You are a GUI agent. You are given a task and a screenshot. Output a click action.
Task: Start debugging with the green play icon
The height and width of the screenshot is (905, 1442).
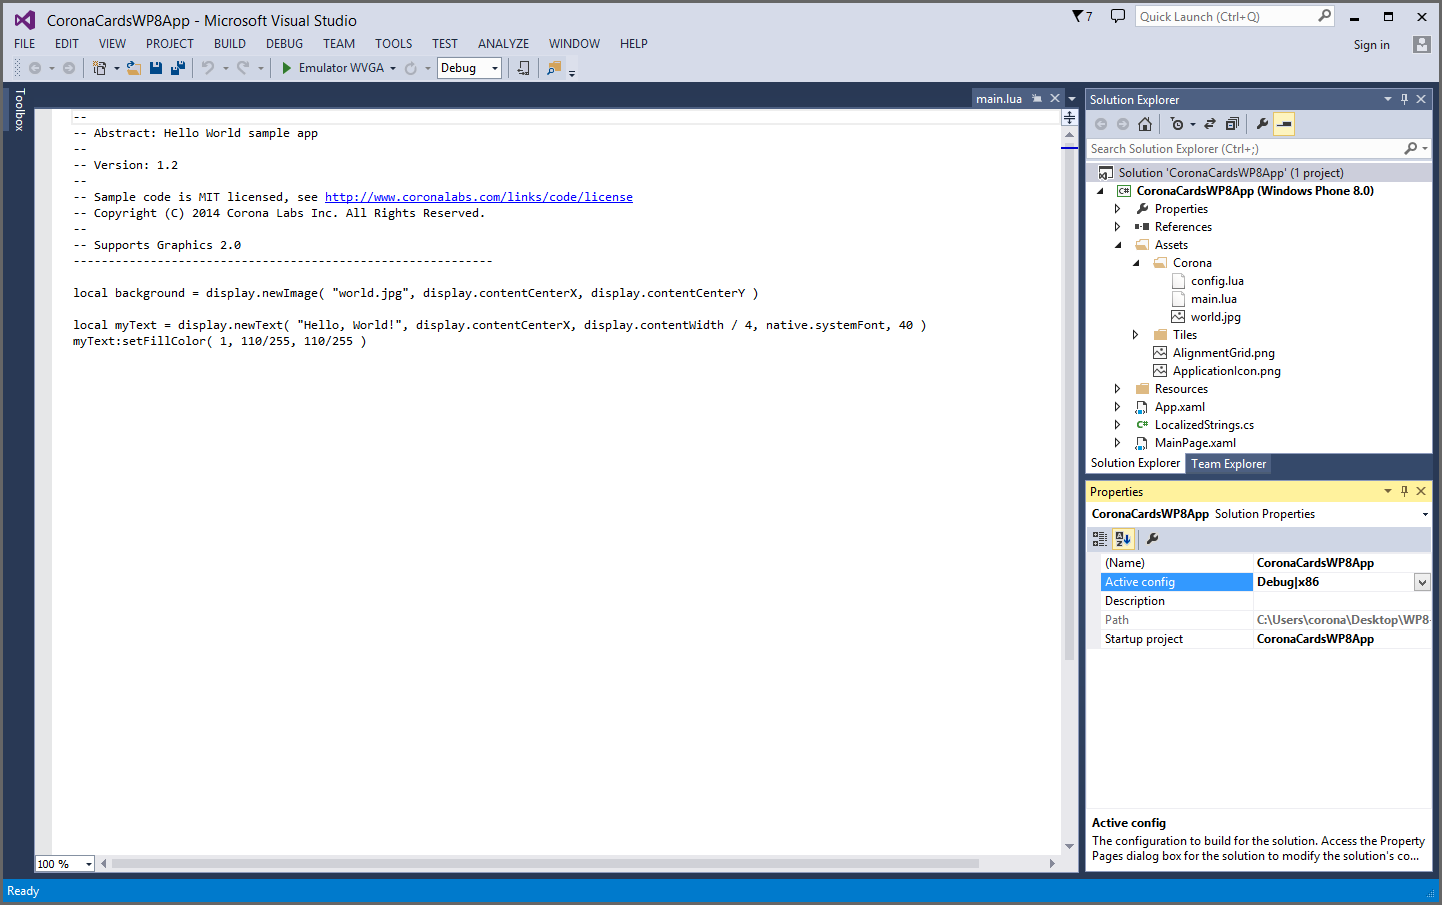click(287, 68)
